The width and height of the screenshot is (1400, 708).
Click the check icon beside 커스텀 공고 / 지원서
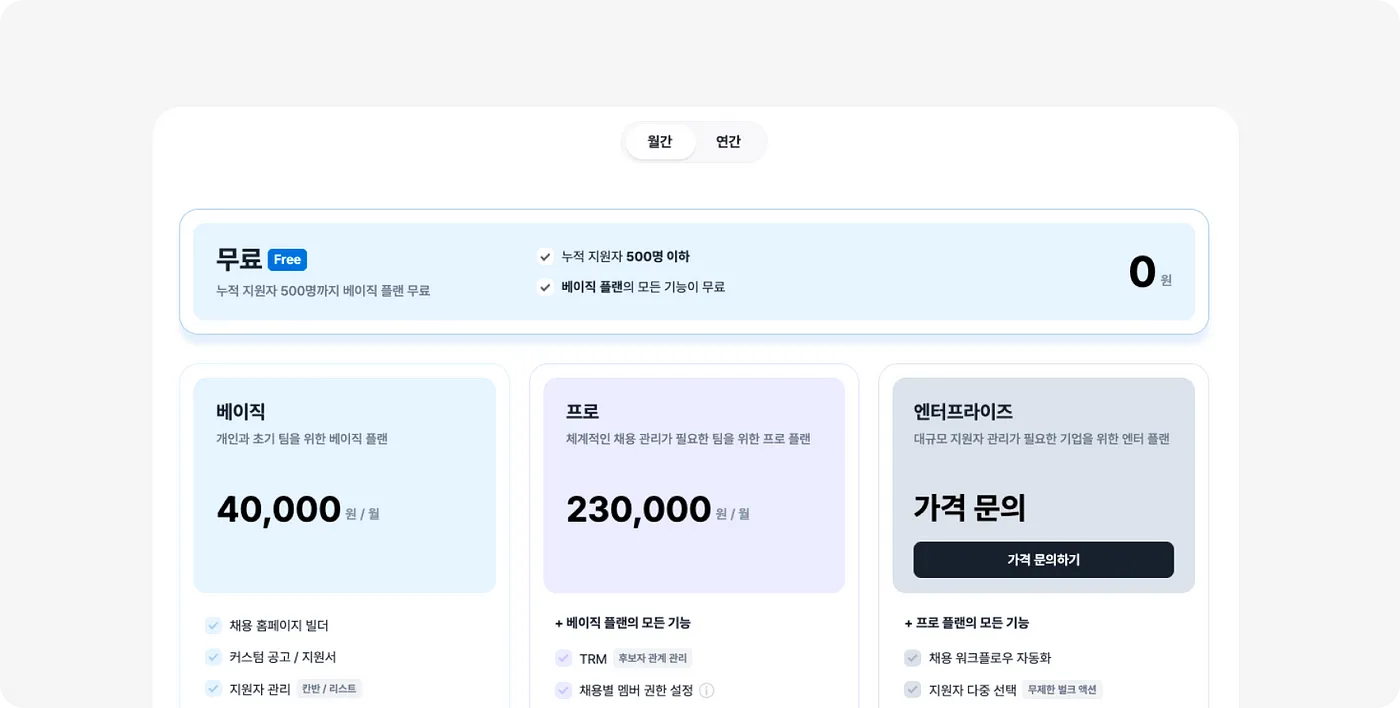click(x=213, y=657)
